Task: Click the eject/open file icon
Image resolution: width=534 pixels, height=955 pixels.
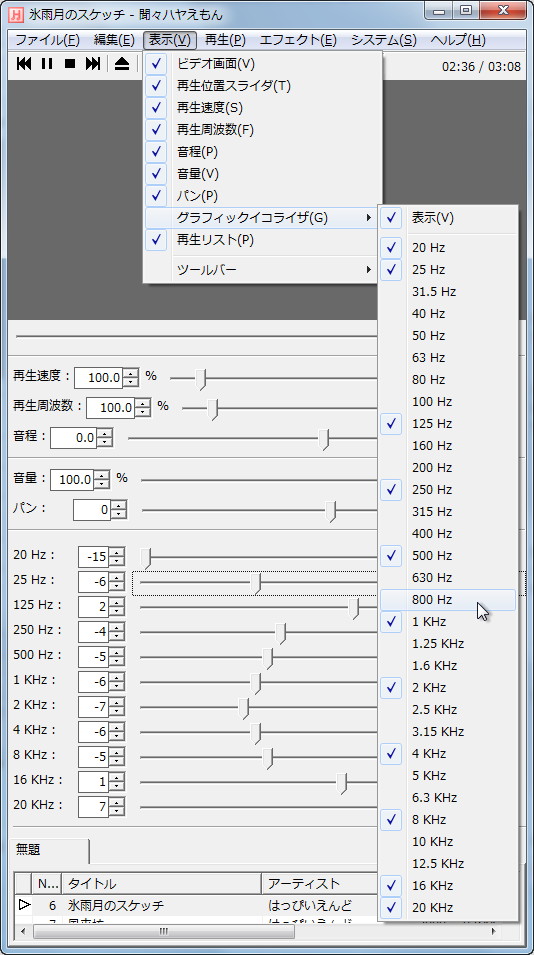Action: (122, 64)
